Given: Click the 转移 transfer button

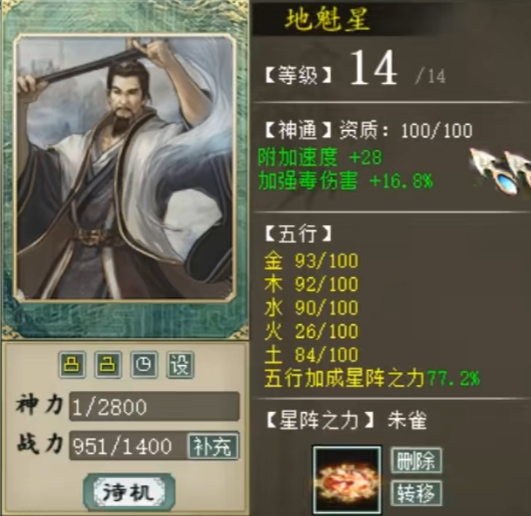Looking at the screenshot, I should (x=416, y=493).
